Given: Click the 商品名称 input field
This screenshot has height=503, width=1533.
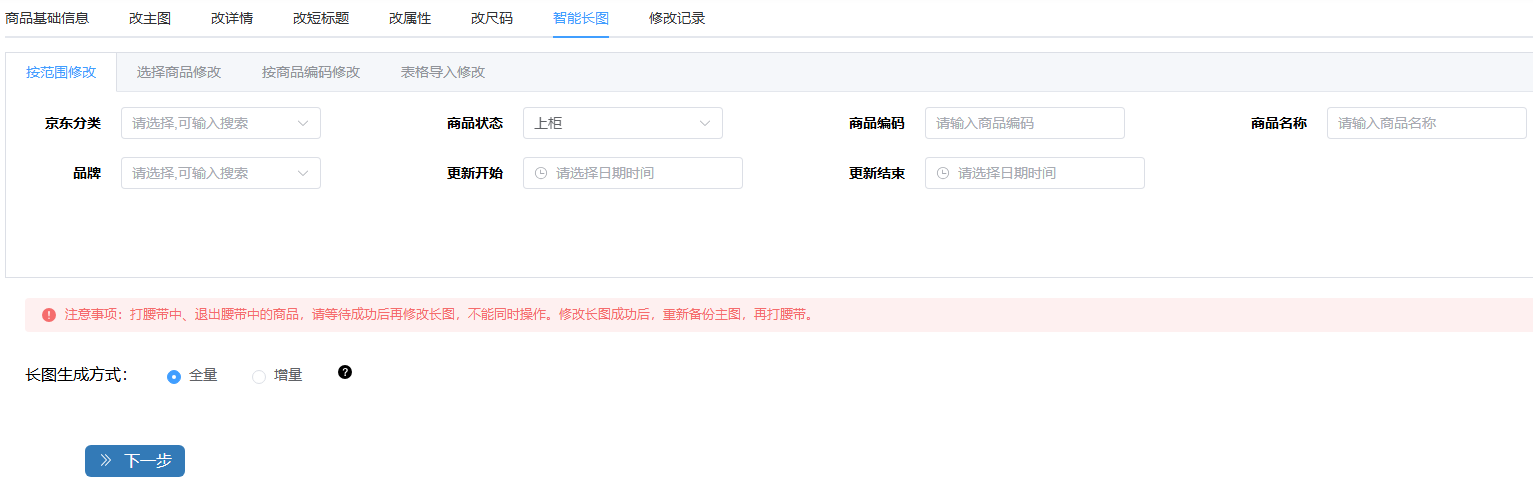Looking at the screenshot, I should point(1426,123).
